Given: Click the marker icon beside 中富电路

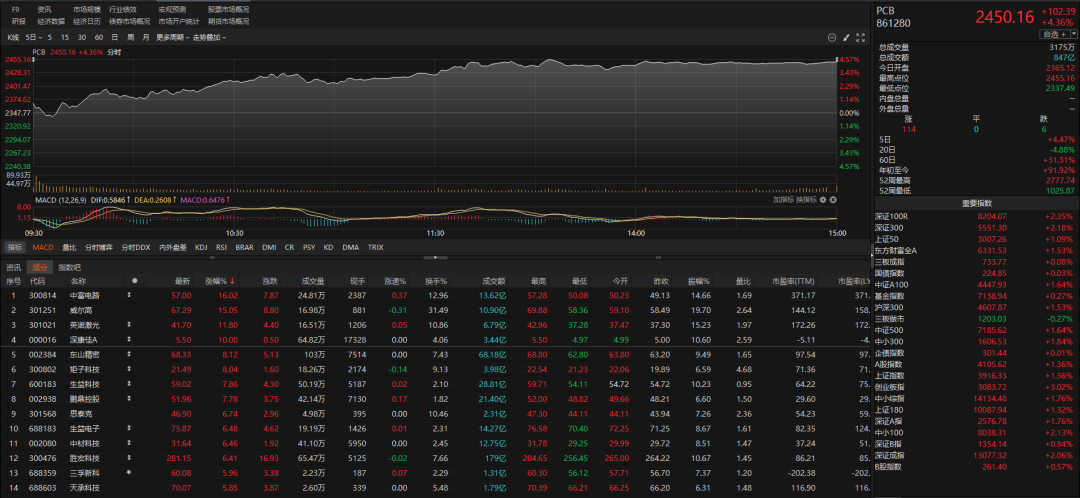Looking at the screenshot, I should (x=128, y=296).
